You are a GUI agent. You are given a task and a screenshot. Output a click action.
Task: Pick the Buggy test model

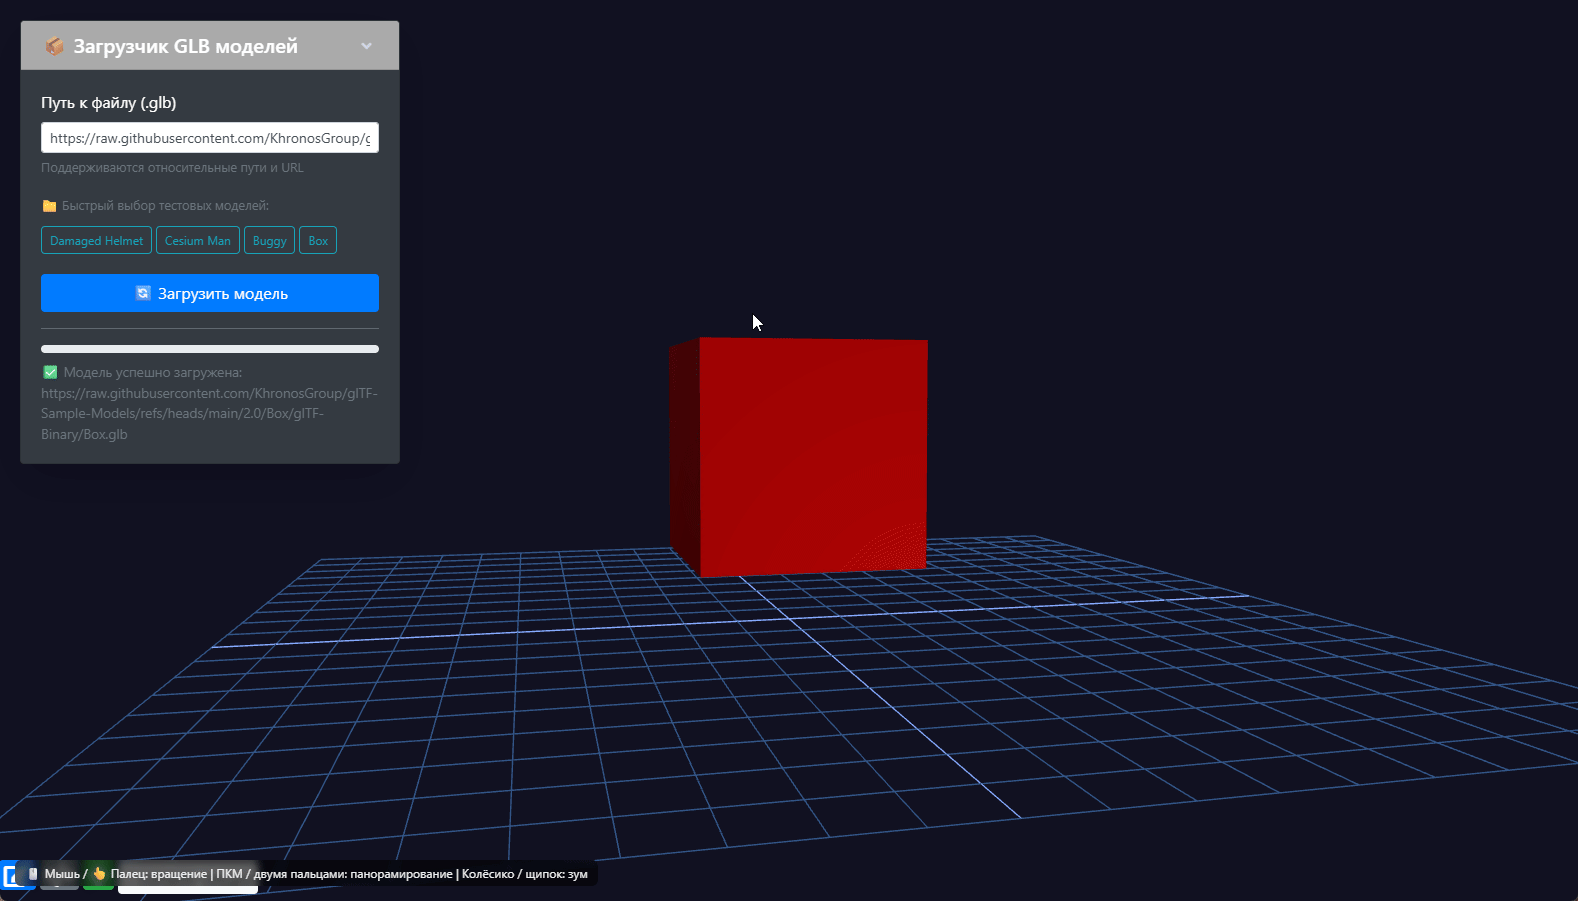(269, 241)
